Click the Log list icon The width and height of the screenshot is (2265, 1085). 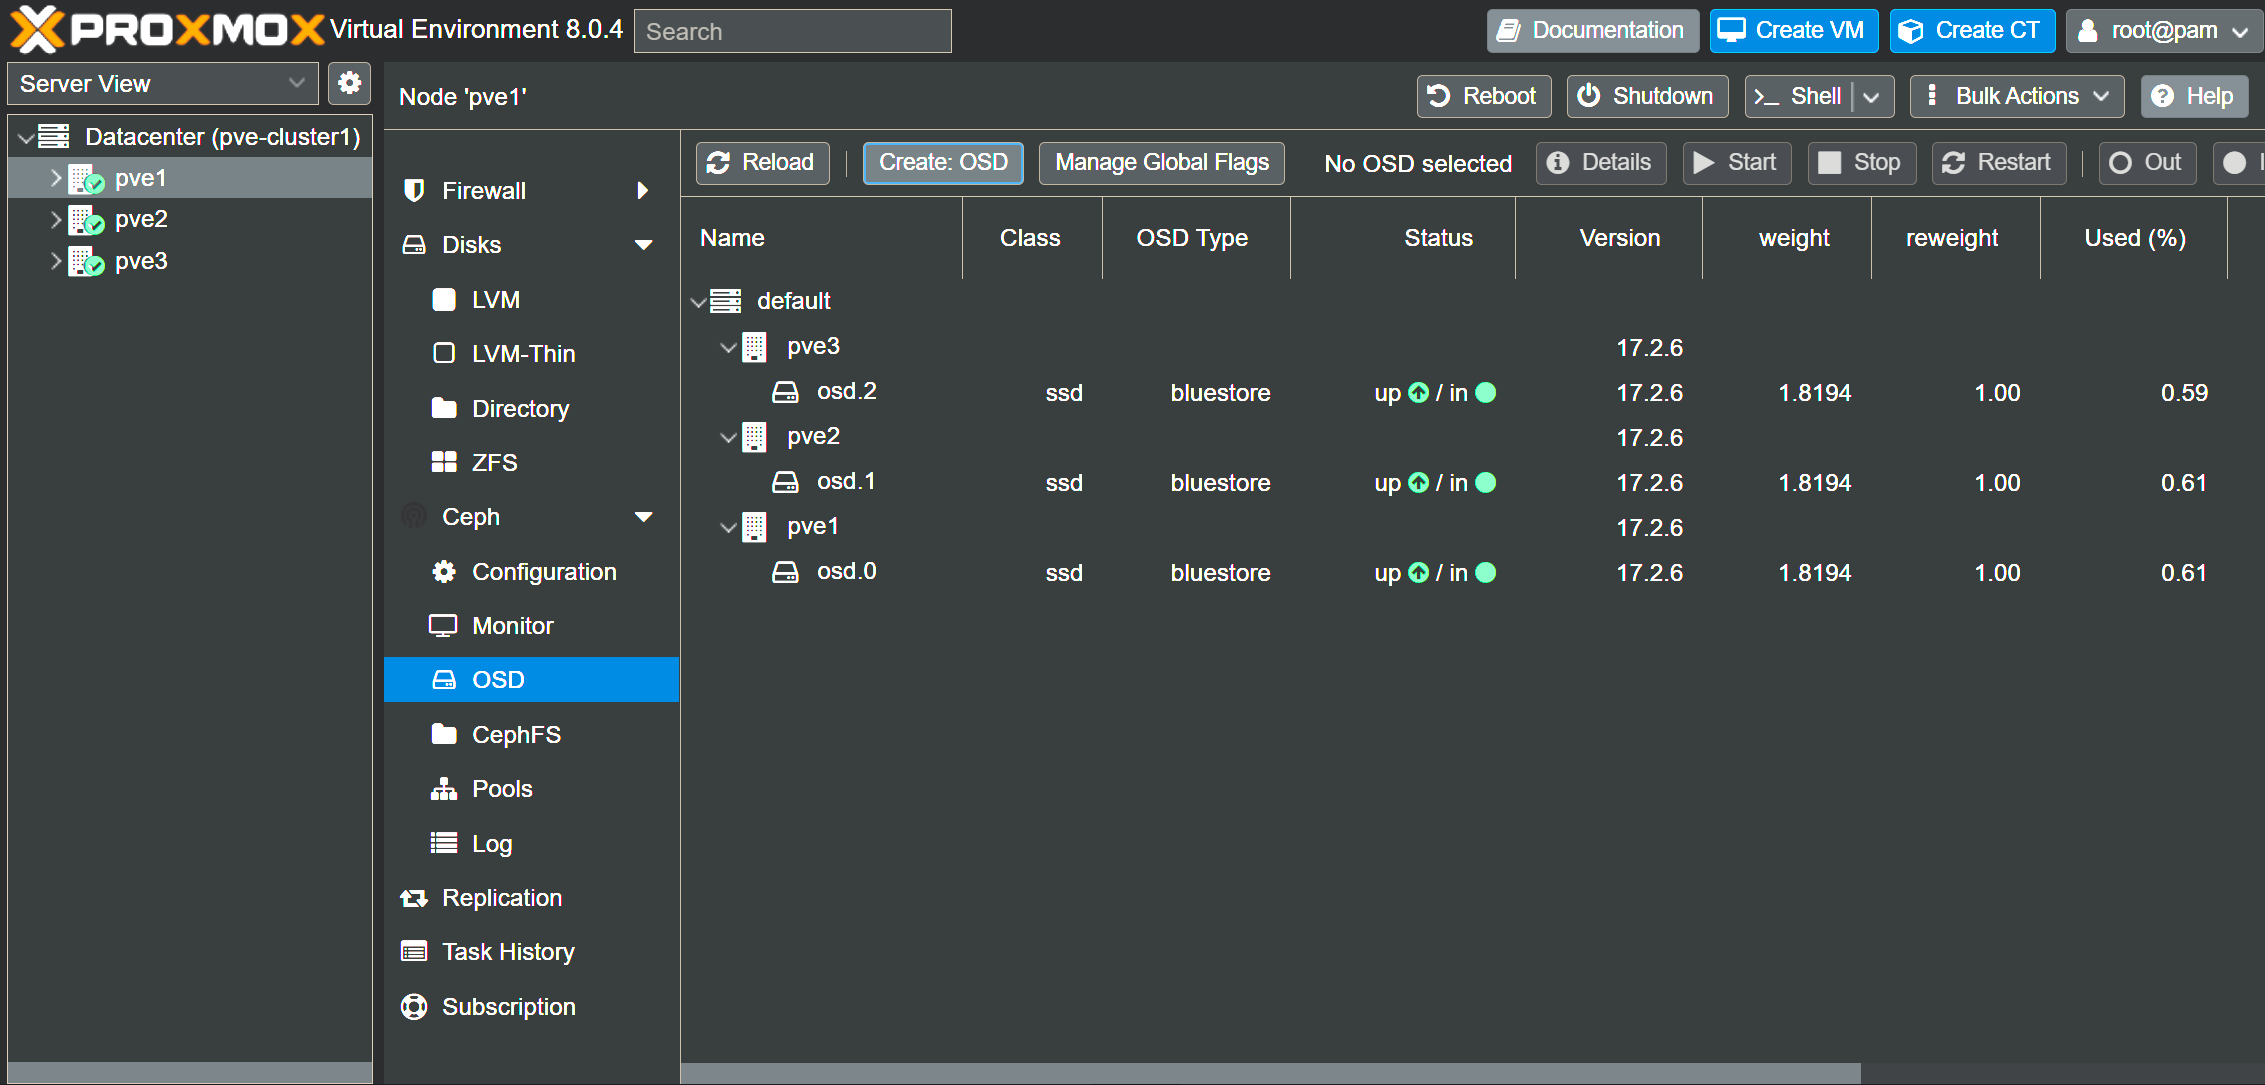click(x=444, y=843)
